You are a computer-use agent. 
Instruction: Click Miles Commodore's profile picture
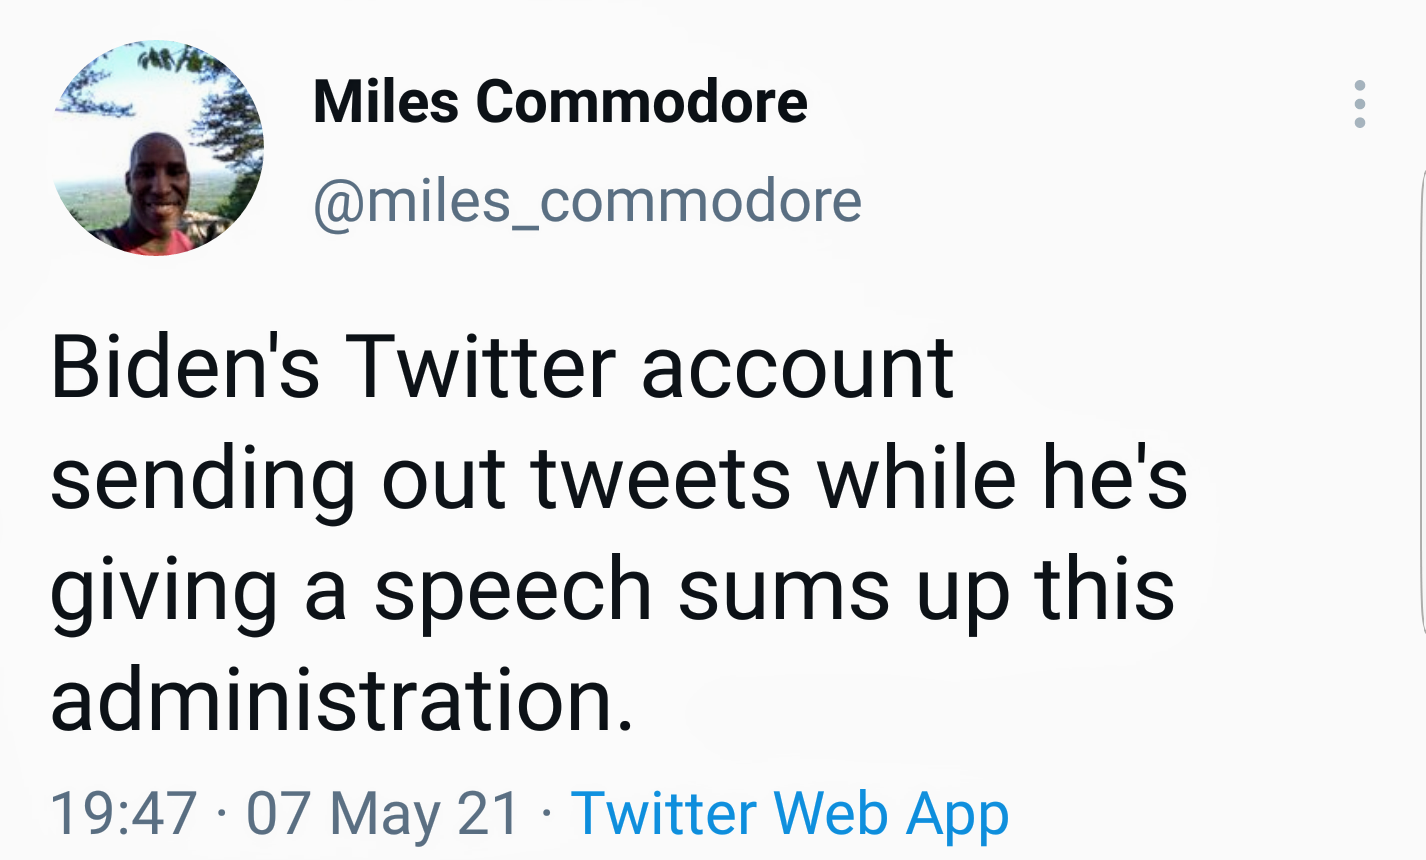(x=158, y=148)
